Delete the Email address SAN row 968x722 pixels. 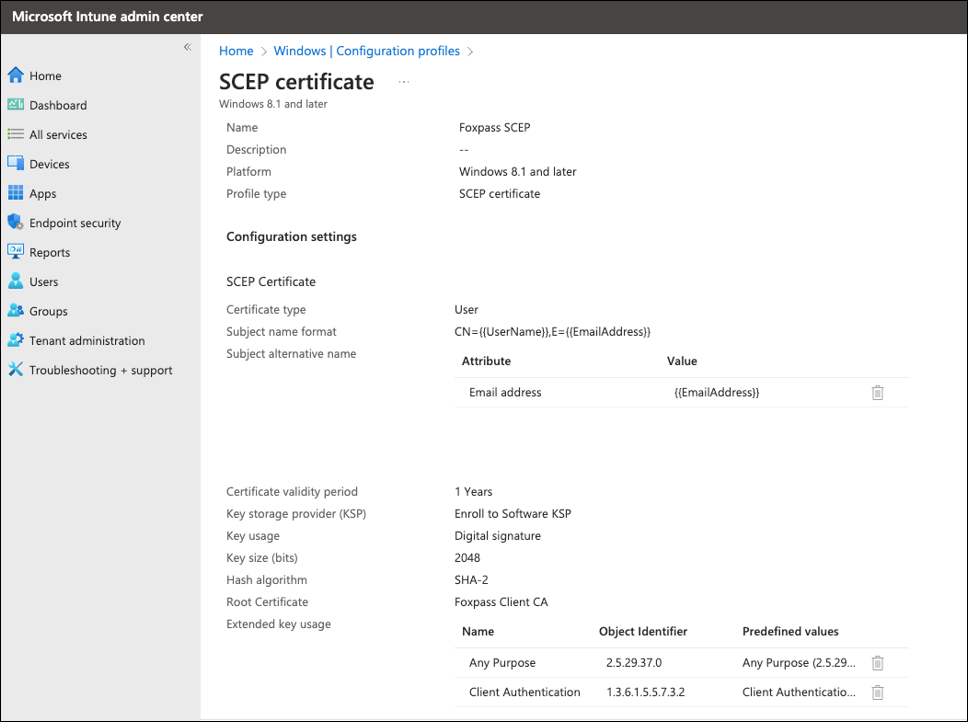[877, 392]
